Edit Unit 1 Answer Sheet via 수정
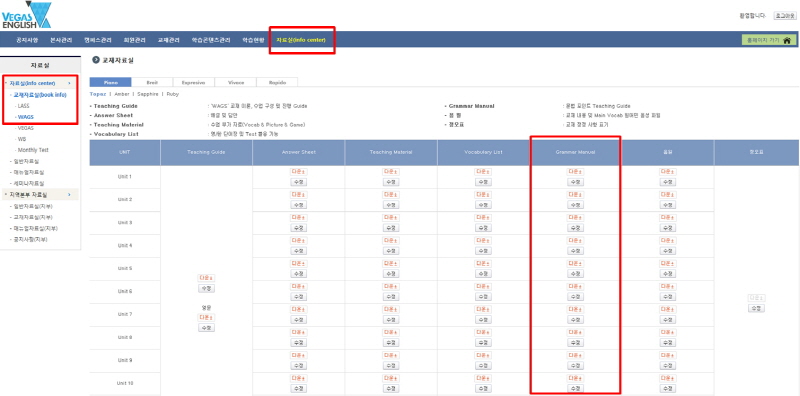The image size is (800, 396). click(x=298, y=182)
